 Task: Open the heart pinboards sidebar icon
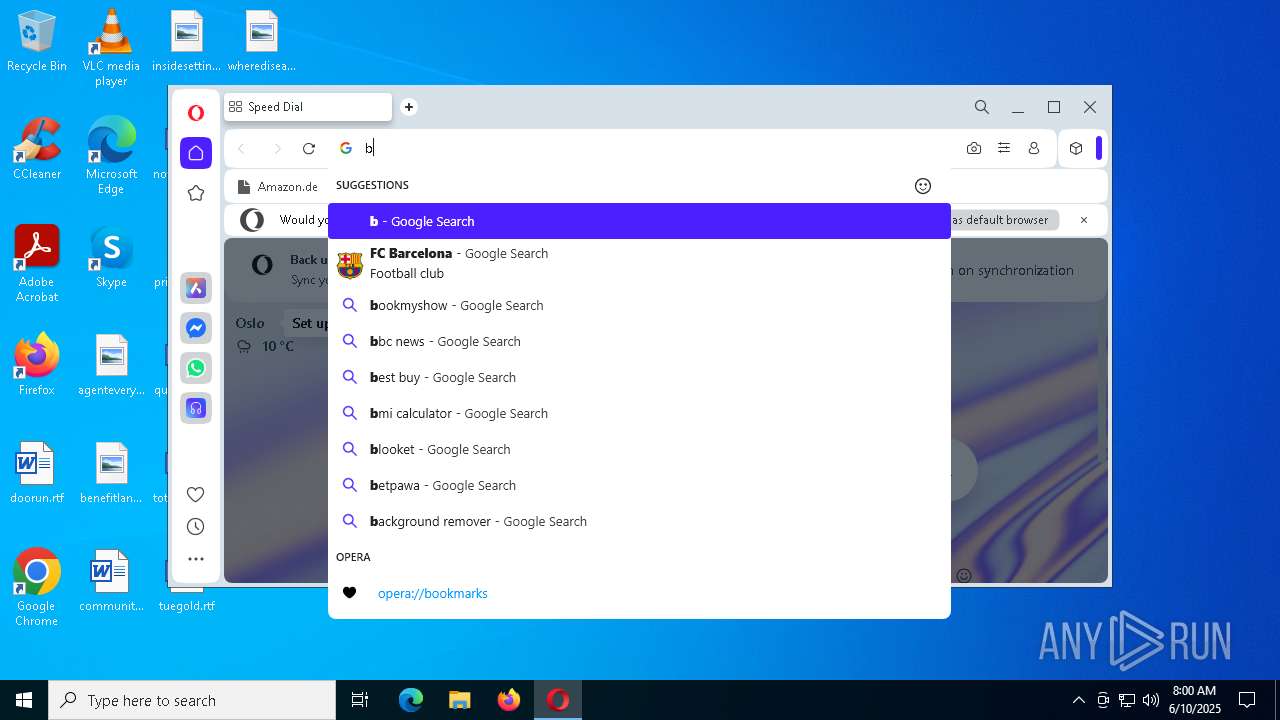click(196, 494)
